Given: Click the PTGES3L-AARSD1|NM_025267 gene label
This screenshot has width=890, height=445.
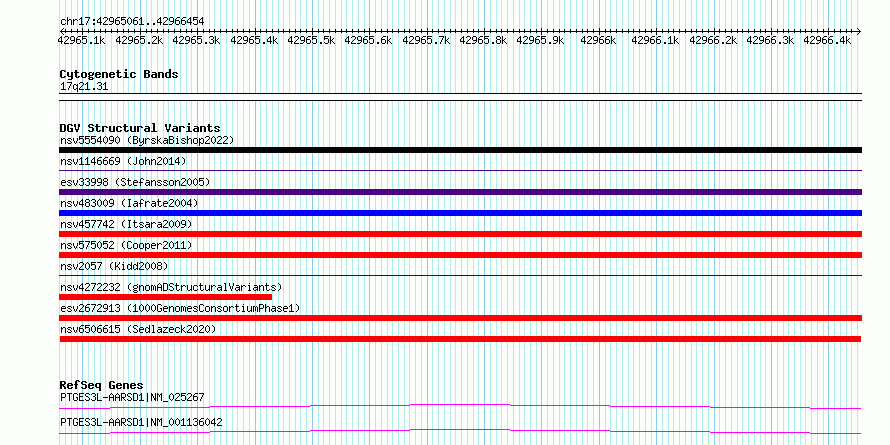Looking at the screenshot, I should (132, 397).
